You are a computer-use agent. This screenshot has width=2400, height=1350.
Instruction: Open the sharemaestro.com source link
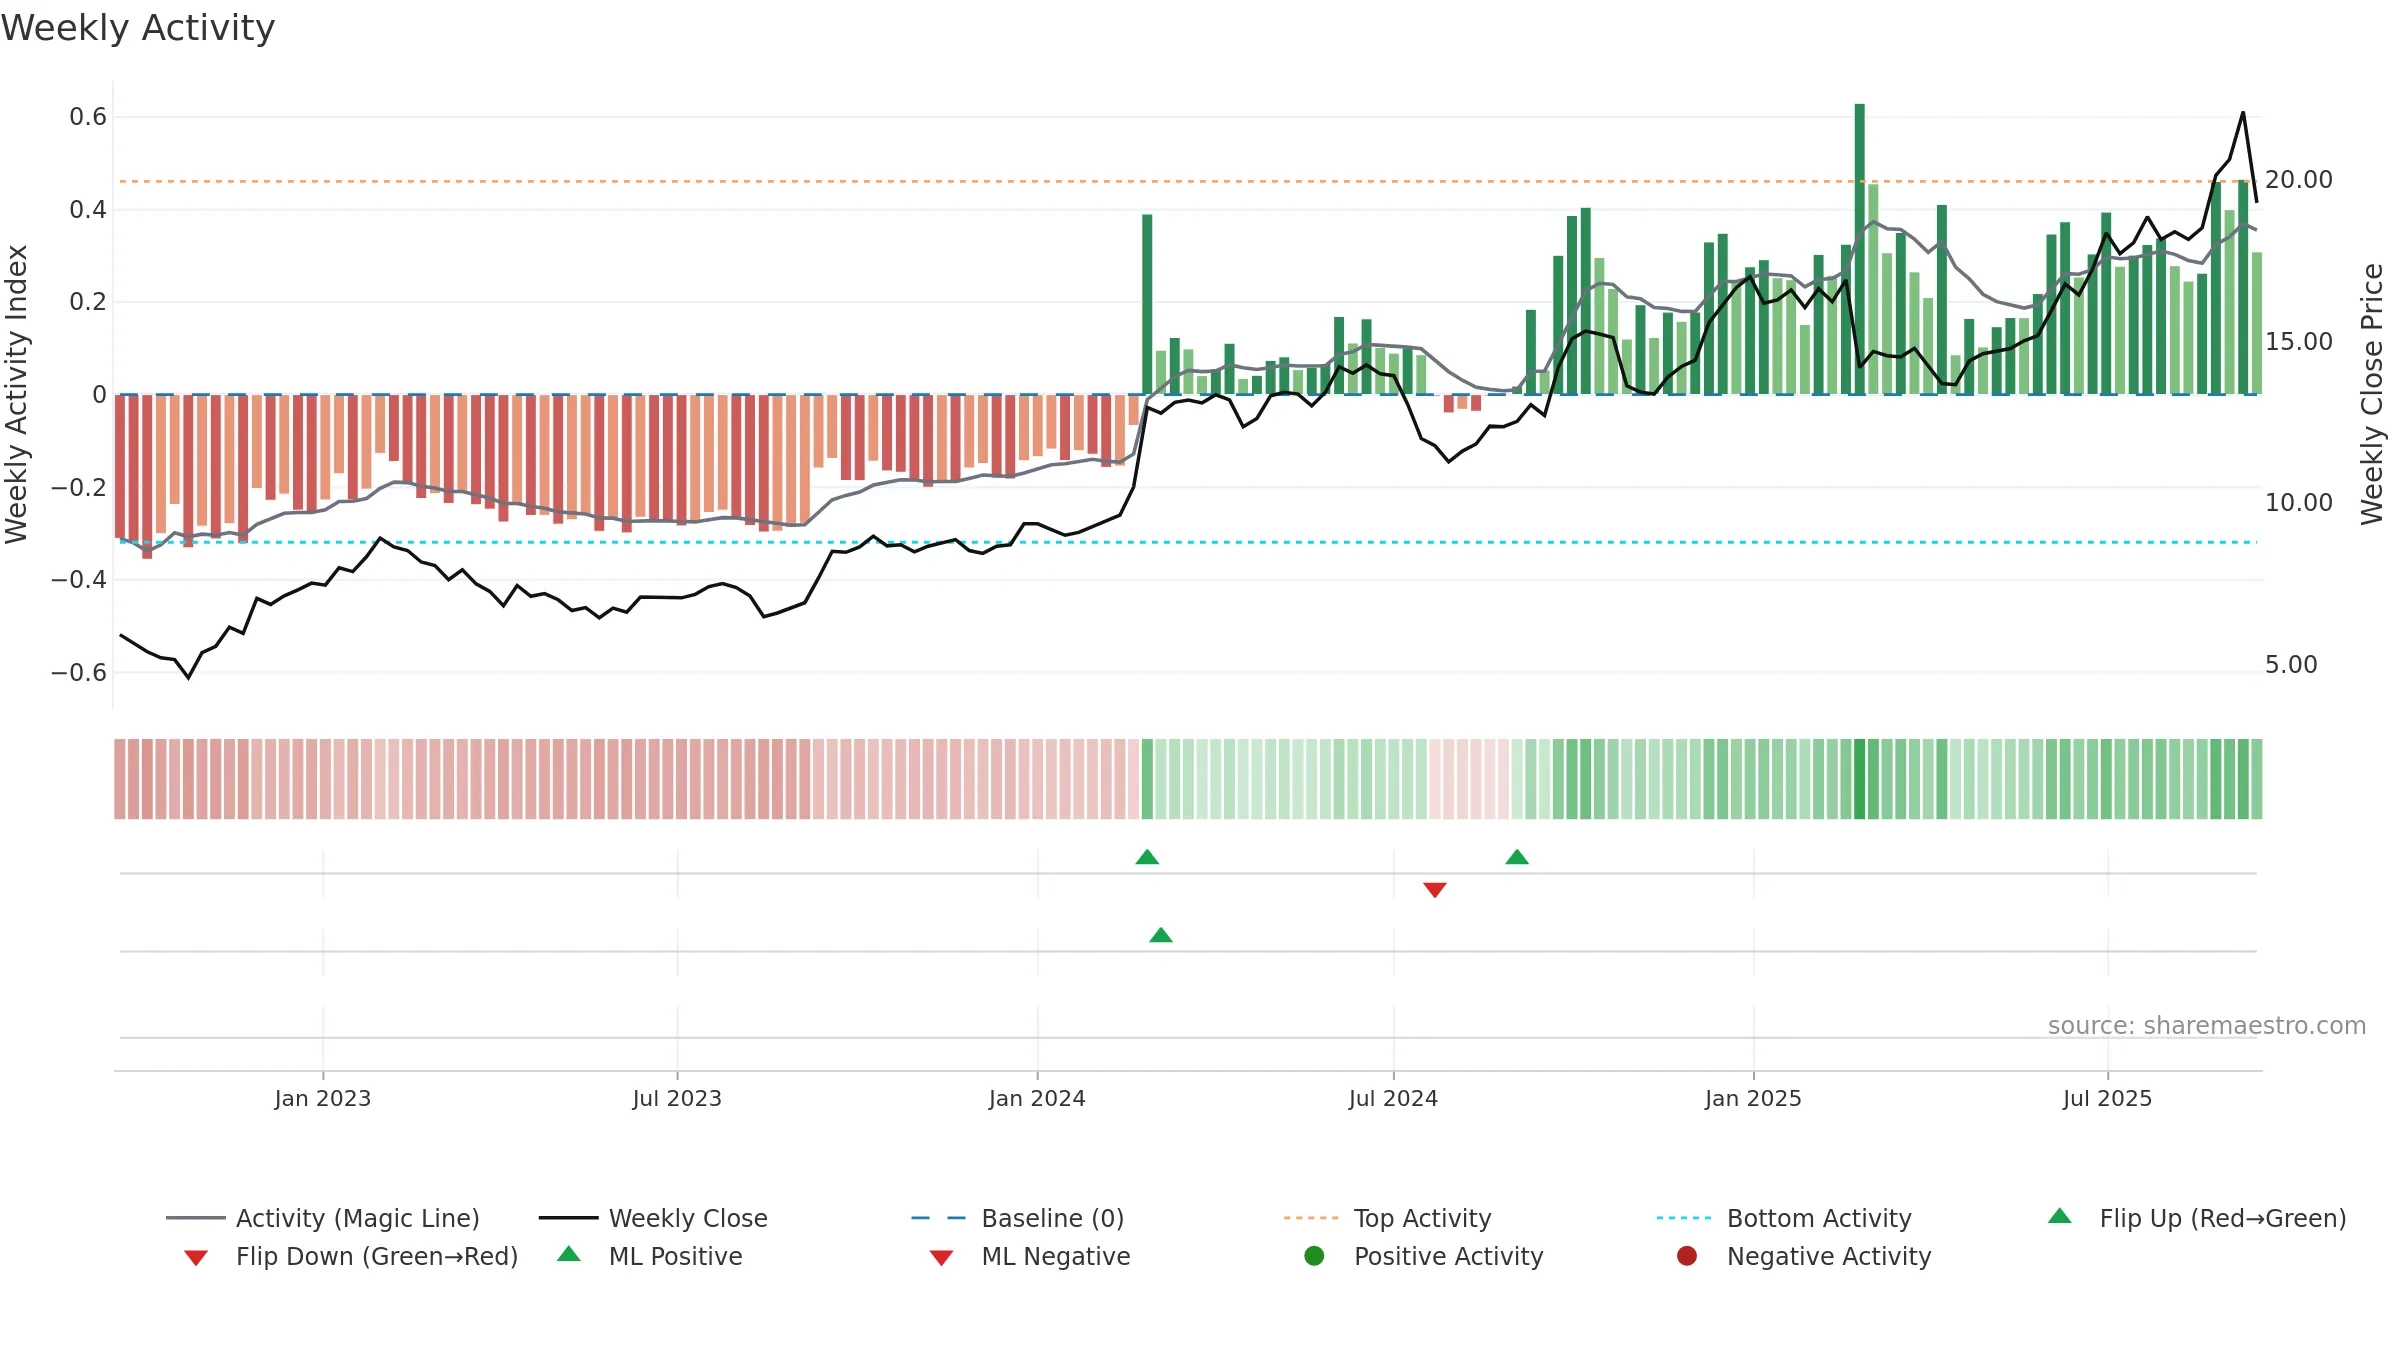tap(2207, 1025)
